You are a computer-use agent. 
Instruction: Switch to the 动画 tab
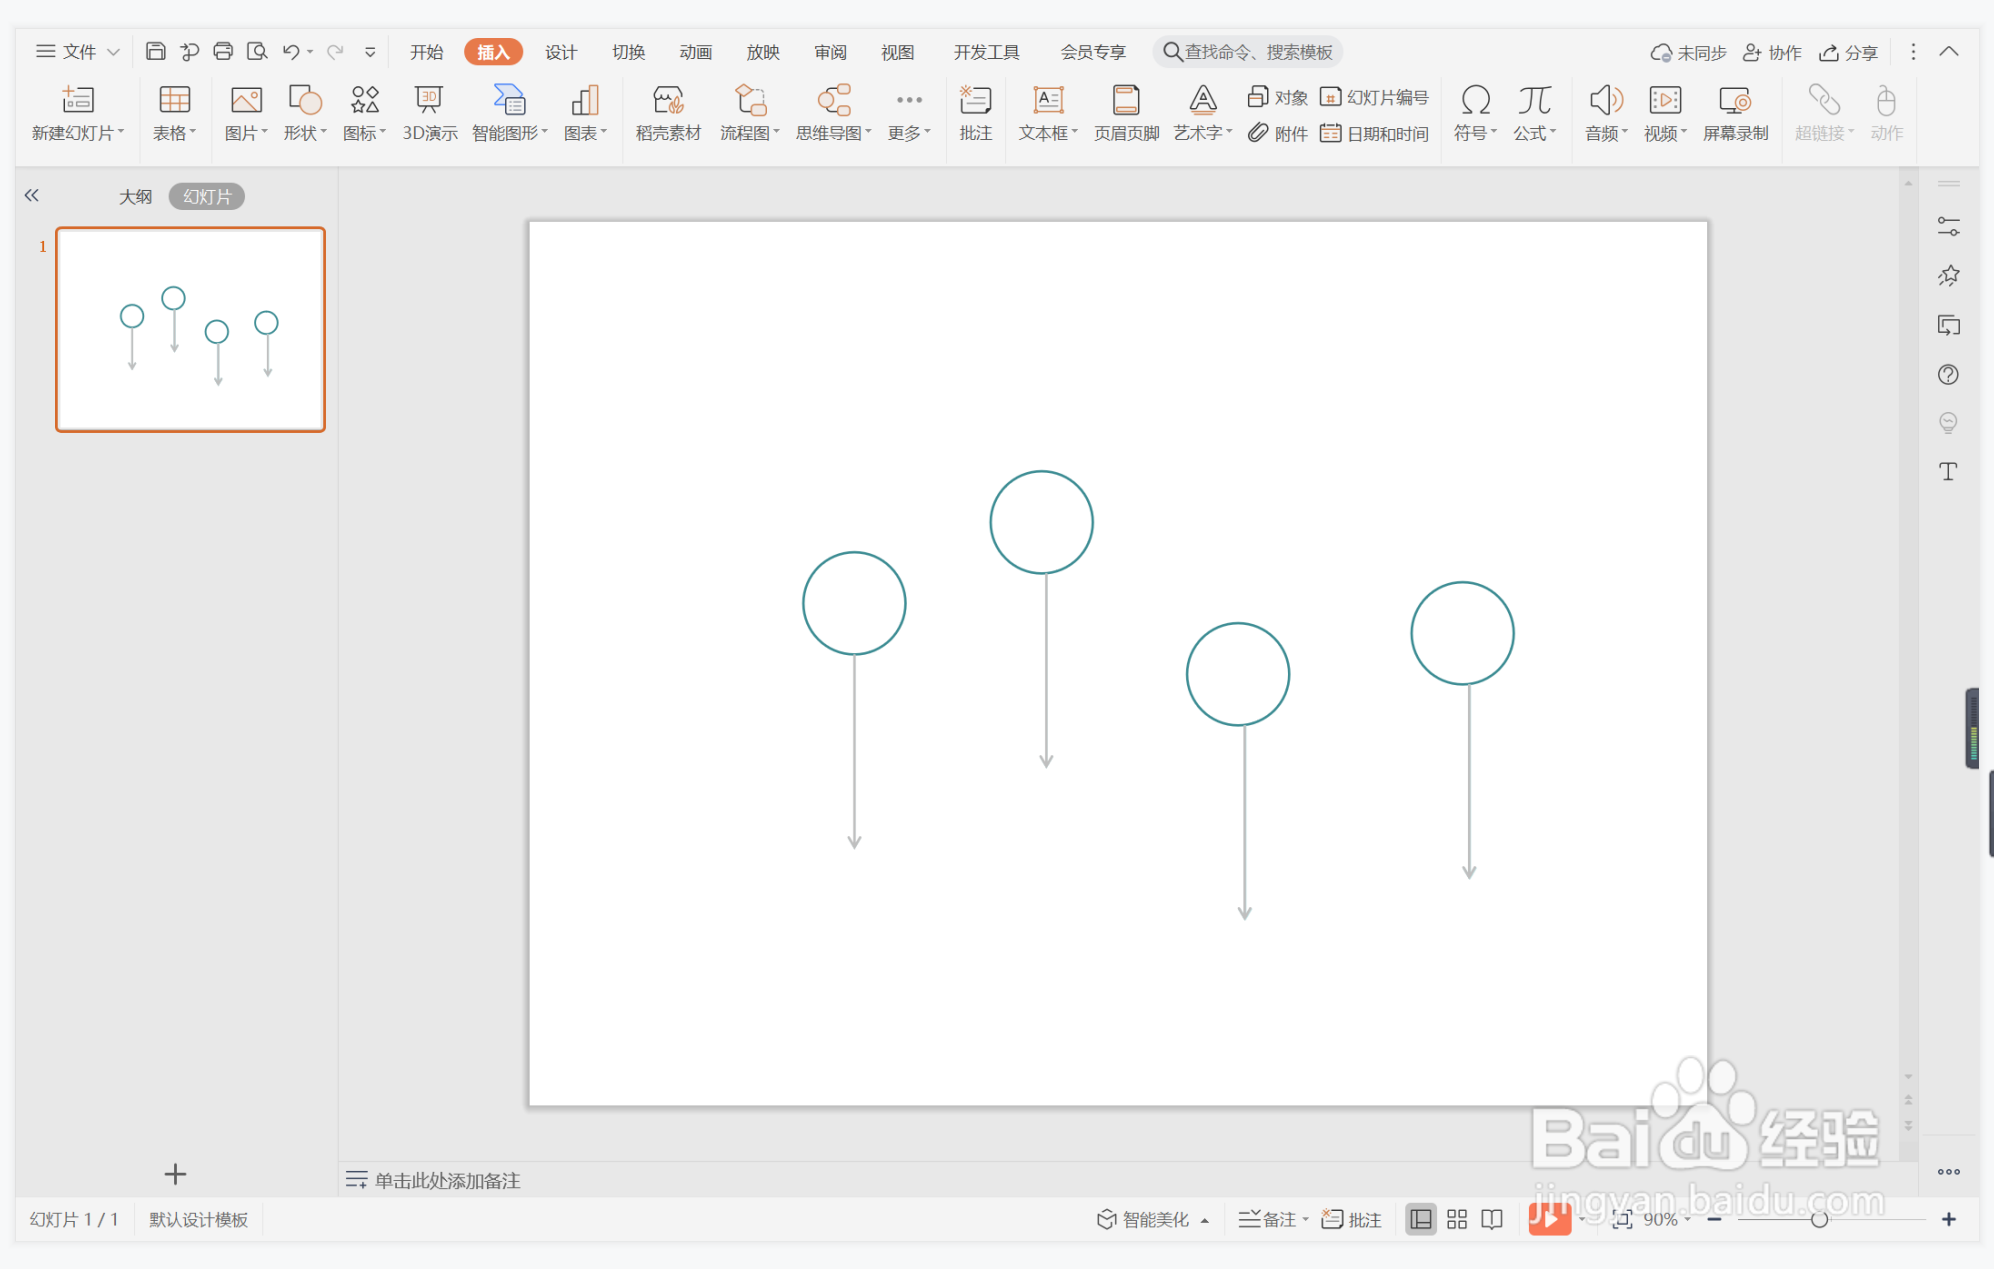point(695,52)
